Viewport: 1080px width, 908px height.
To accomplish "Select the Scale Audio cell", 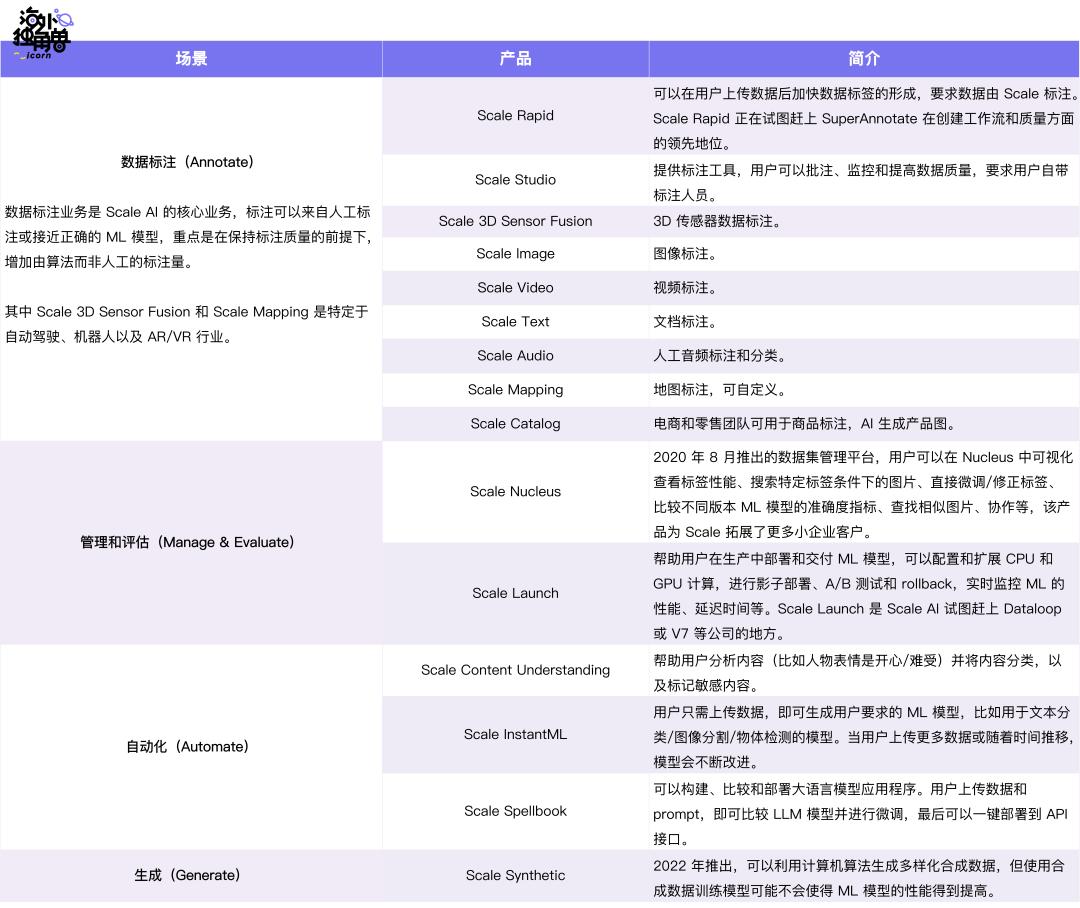I will click(x=515, y=355).
